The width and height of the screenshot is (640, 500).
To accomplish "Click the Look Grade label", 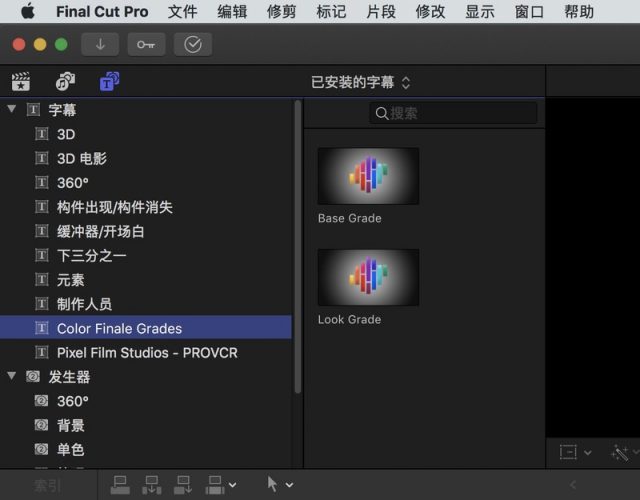I will 349,320.
